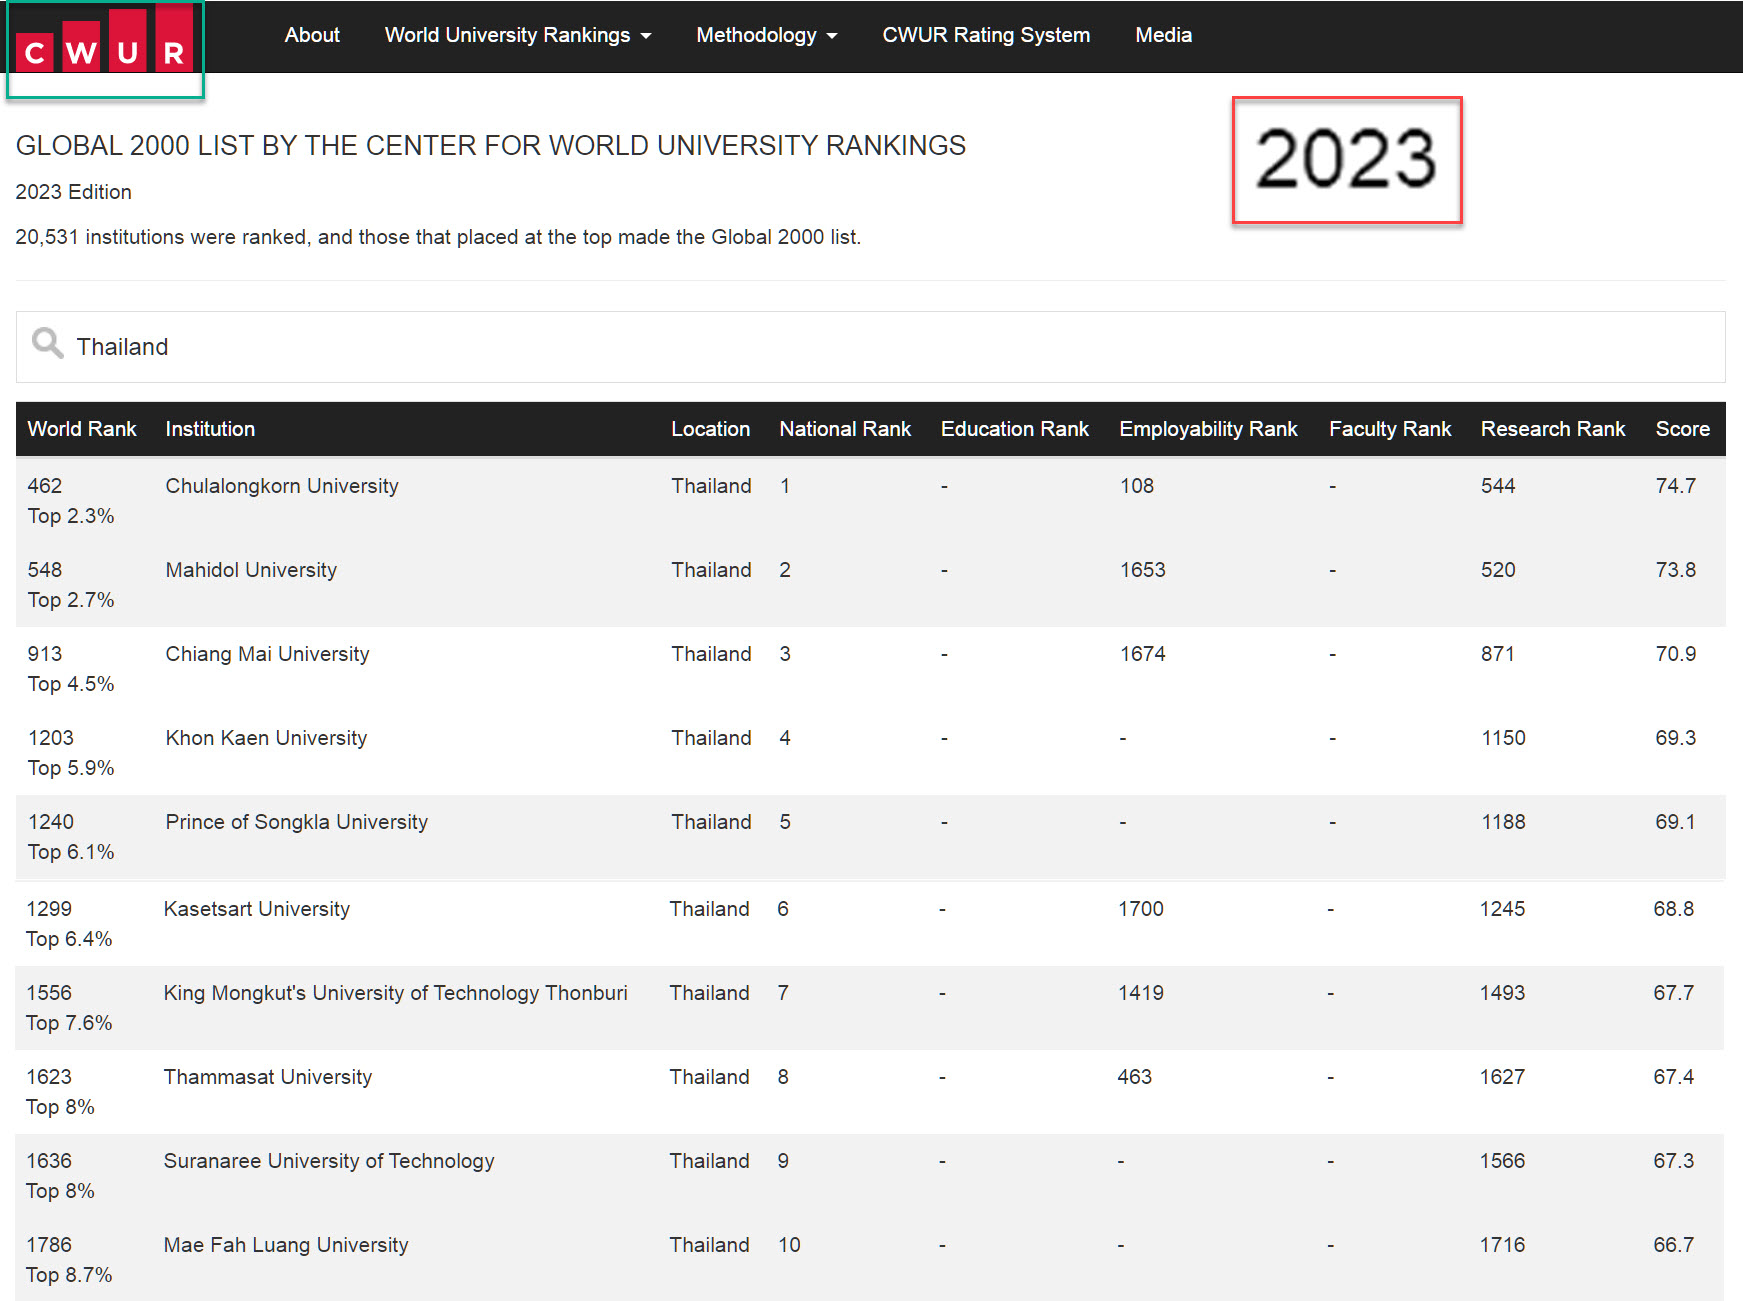Select research rank 544 cell
The height and width of the screenshot is (1301, 1743).
[1498, 486]
